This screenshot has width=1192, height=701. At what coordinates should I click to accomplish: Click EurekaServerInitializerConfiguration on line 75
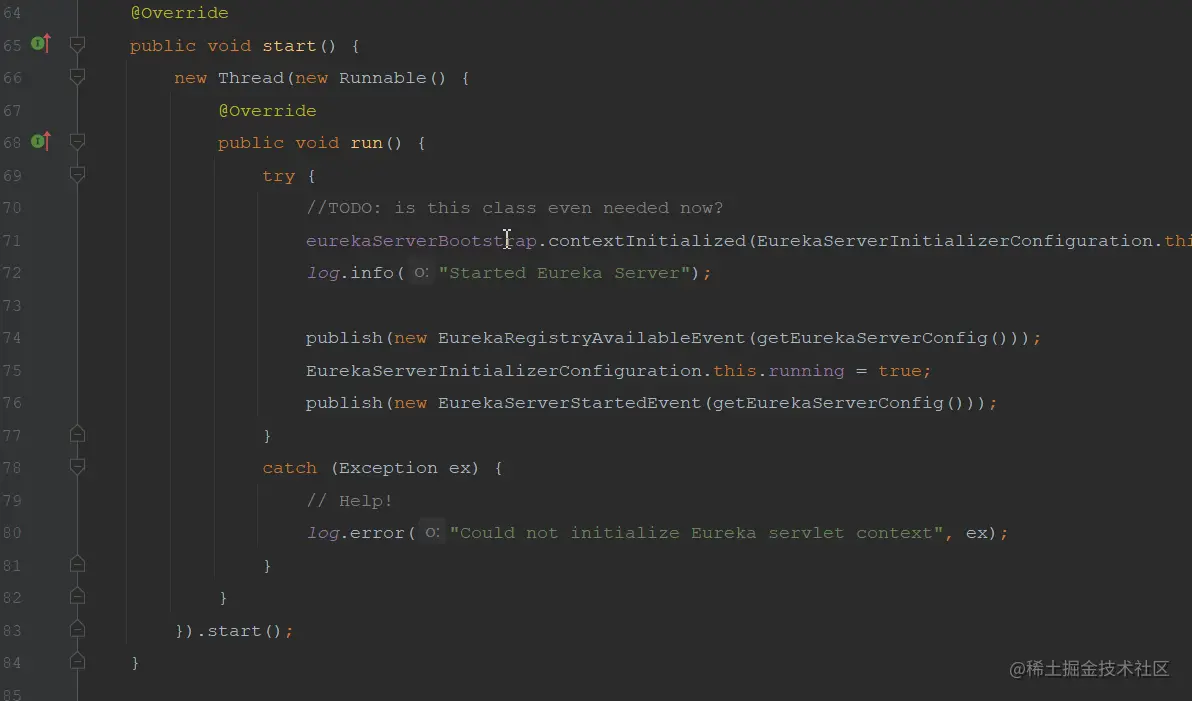(504, 370)
